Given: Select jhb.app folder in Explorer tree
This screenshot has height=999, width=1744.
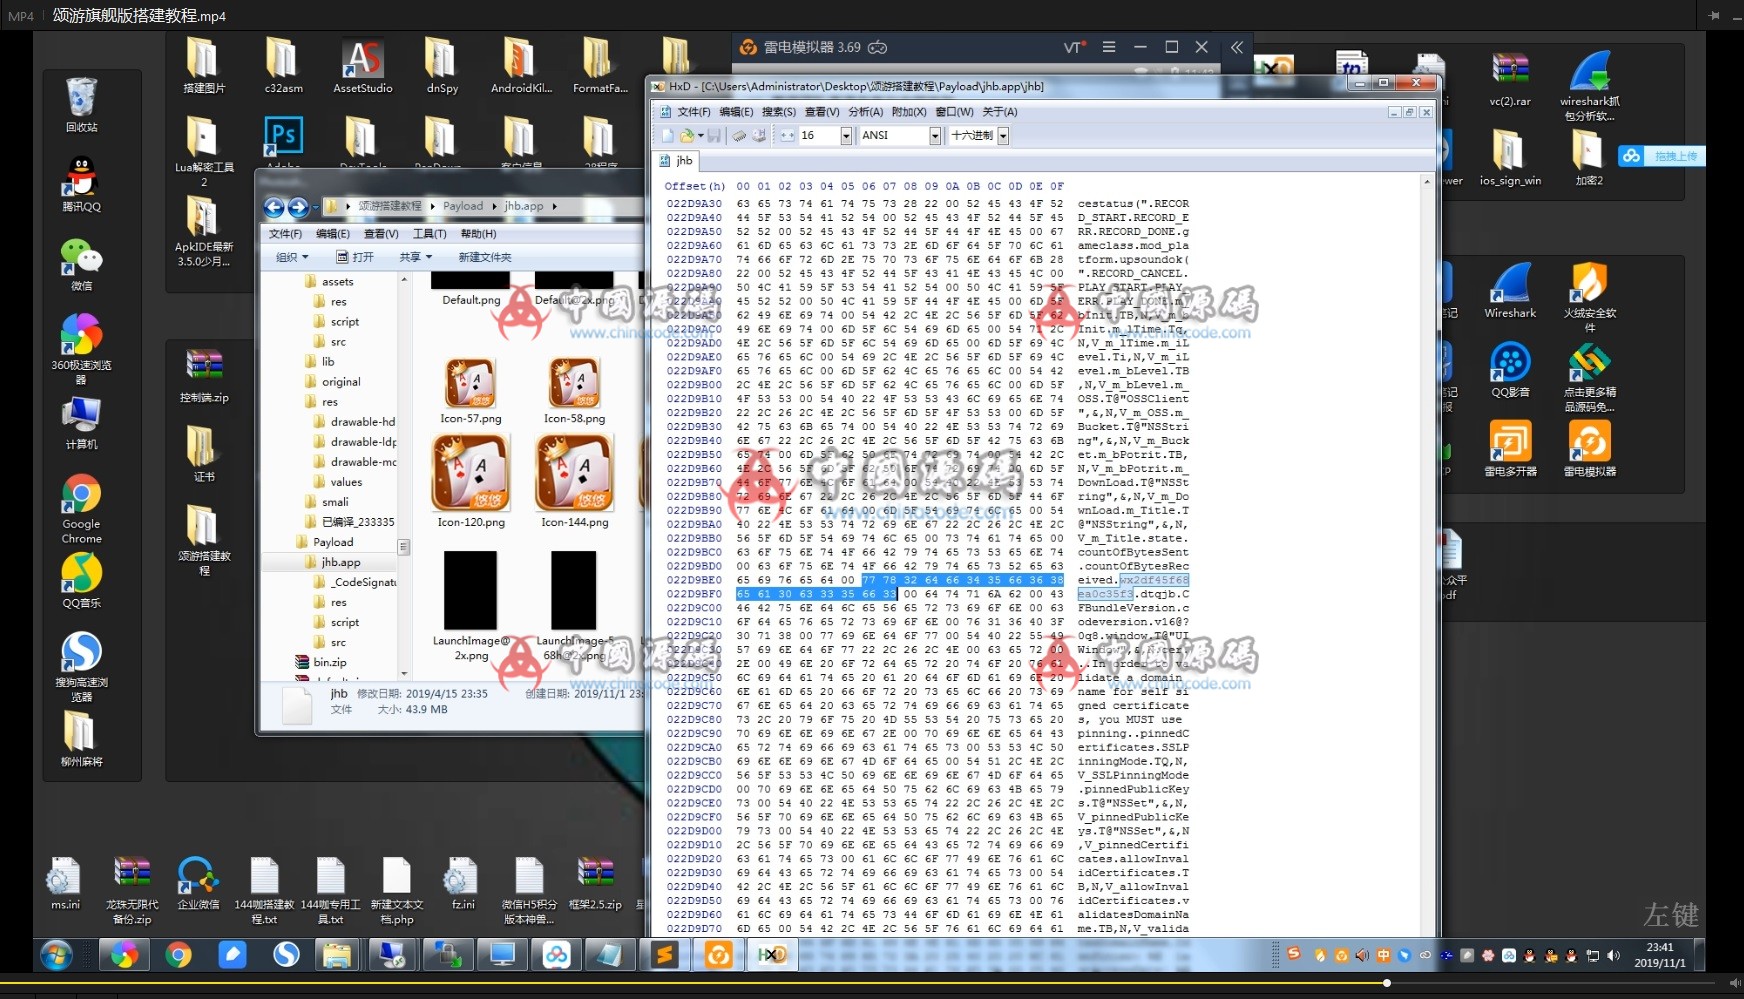Looking at the screenshot, I should coord(333,562).
